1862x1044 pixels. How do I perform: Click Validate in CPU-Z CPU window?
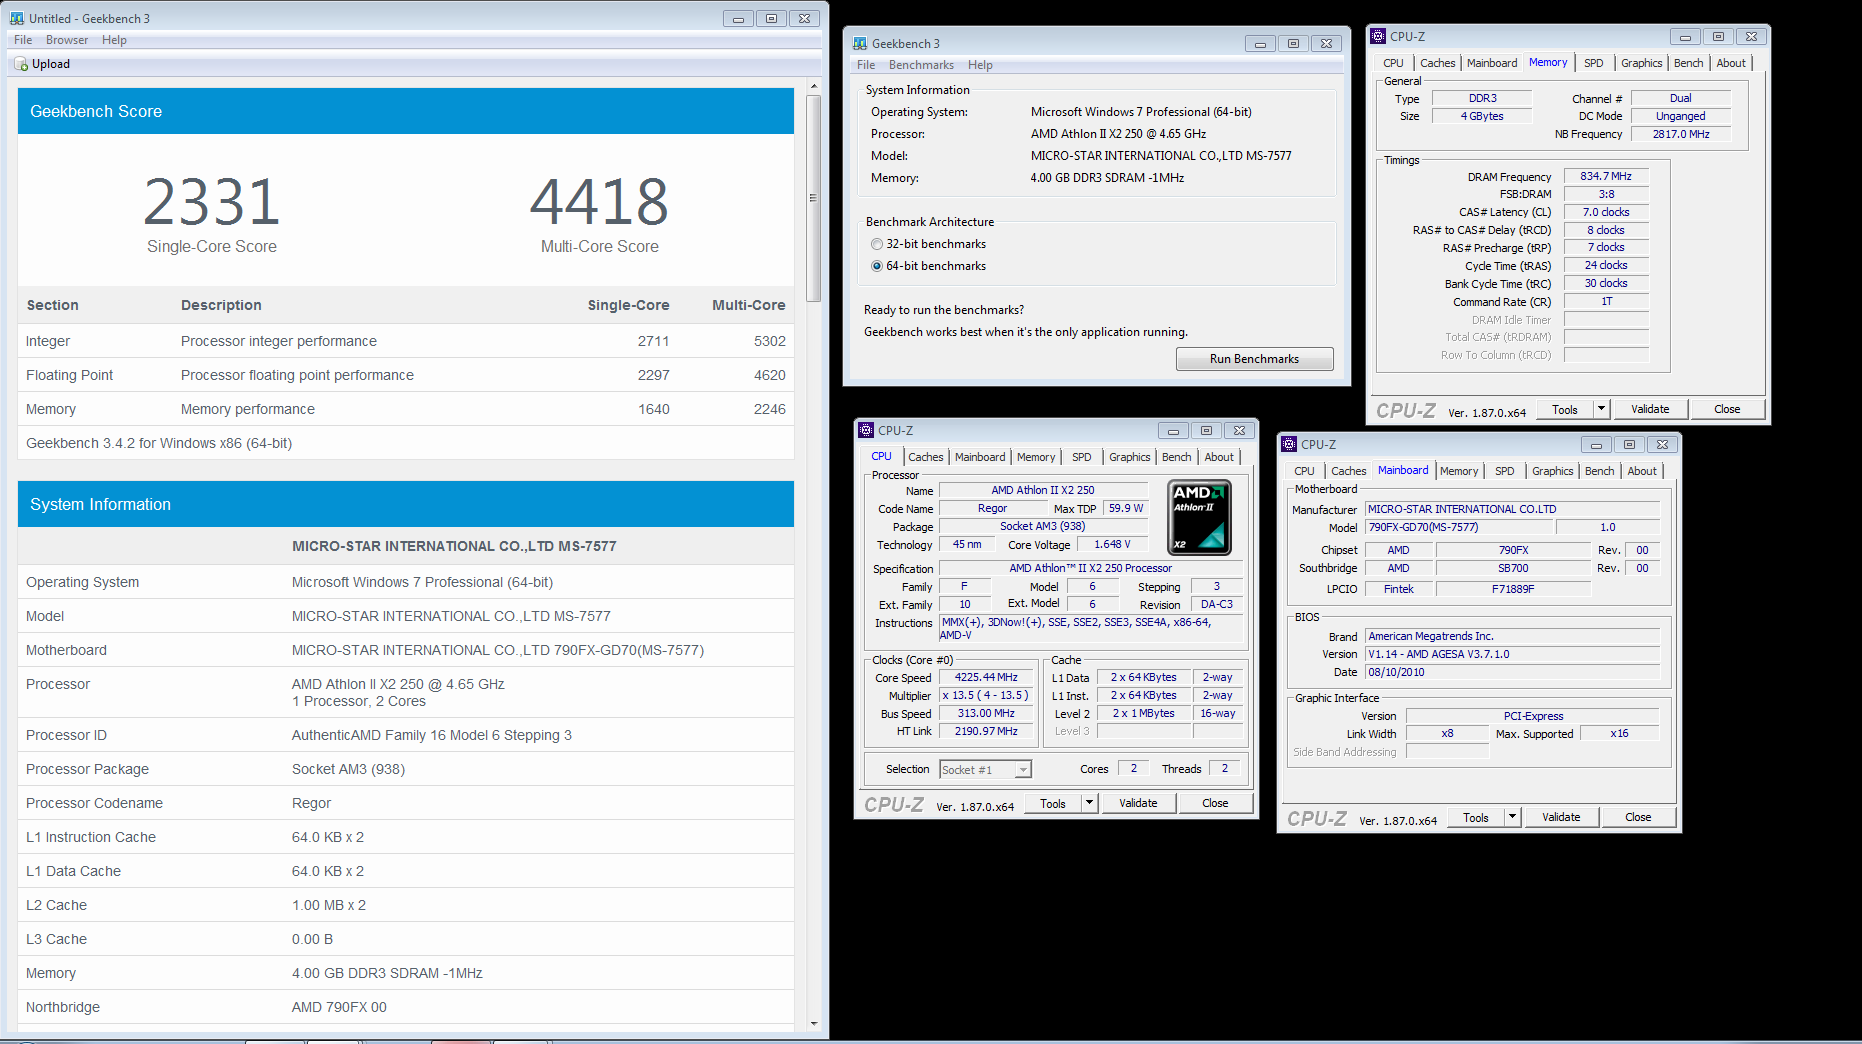point(1138,803)
